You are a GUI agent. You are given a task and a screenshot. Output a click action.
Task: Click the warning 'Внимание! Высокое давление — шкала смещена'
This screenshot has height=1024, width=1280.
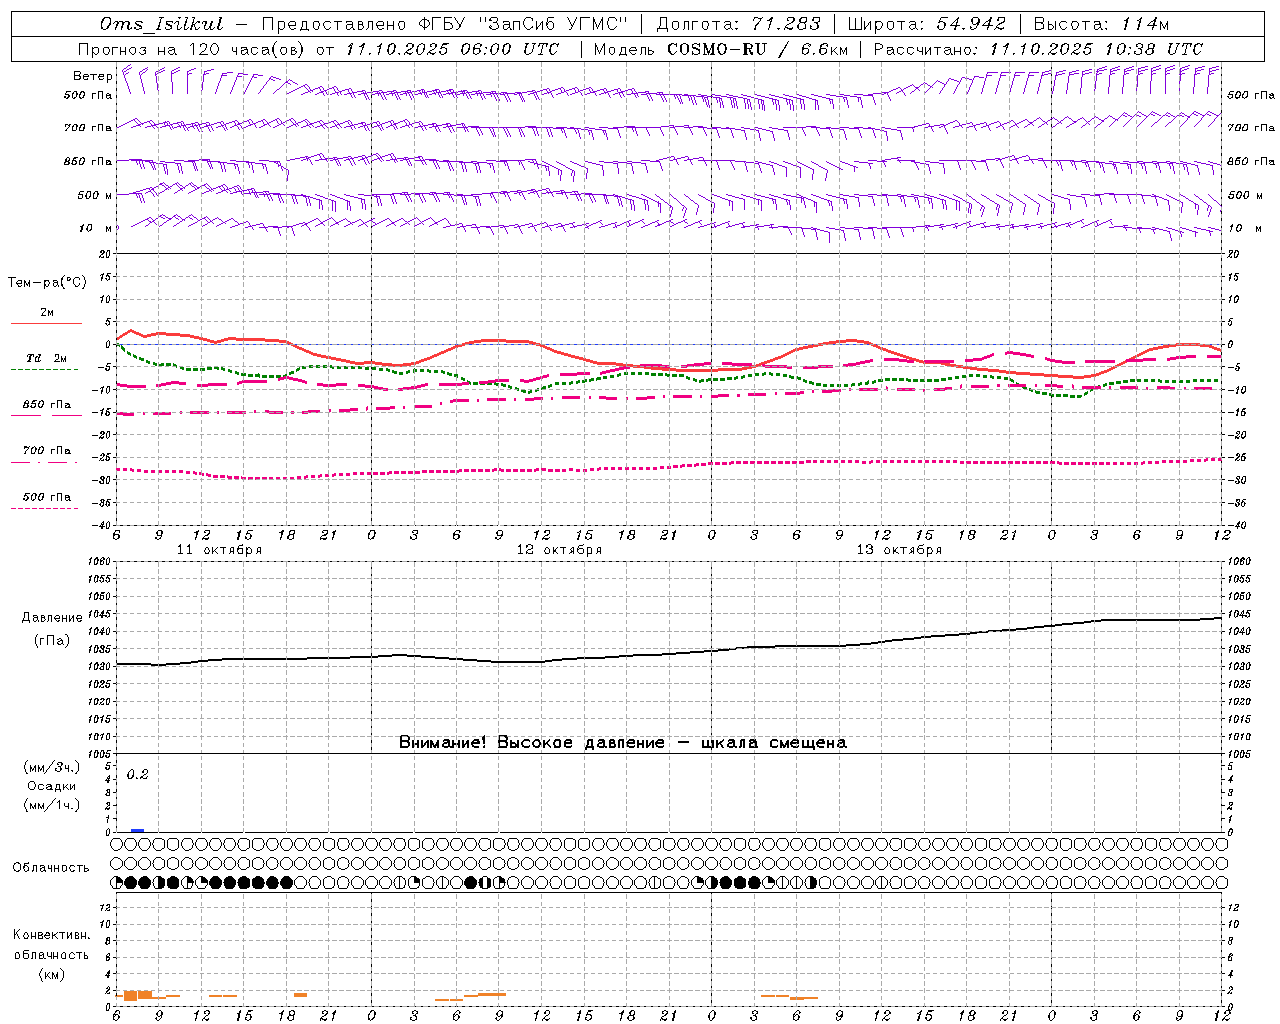click(x=623, y=743)
